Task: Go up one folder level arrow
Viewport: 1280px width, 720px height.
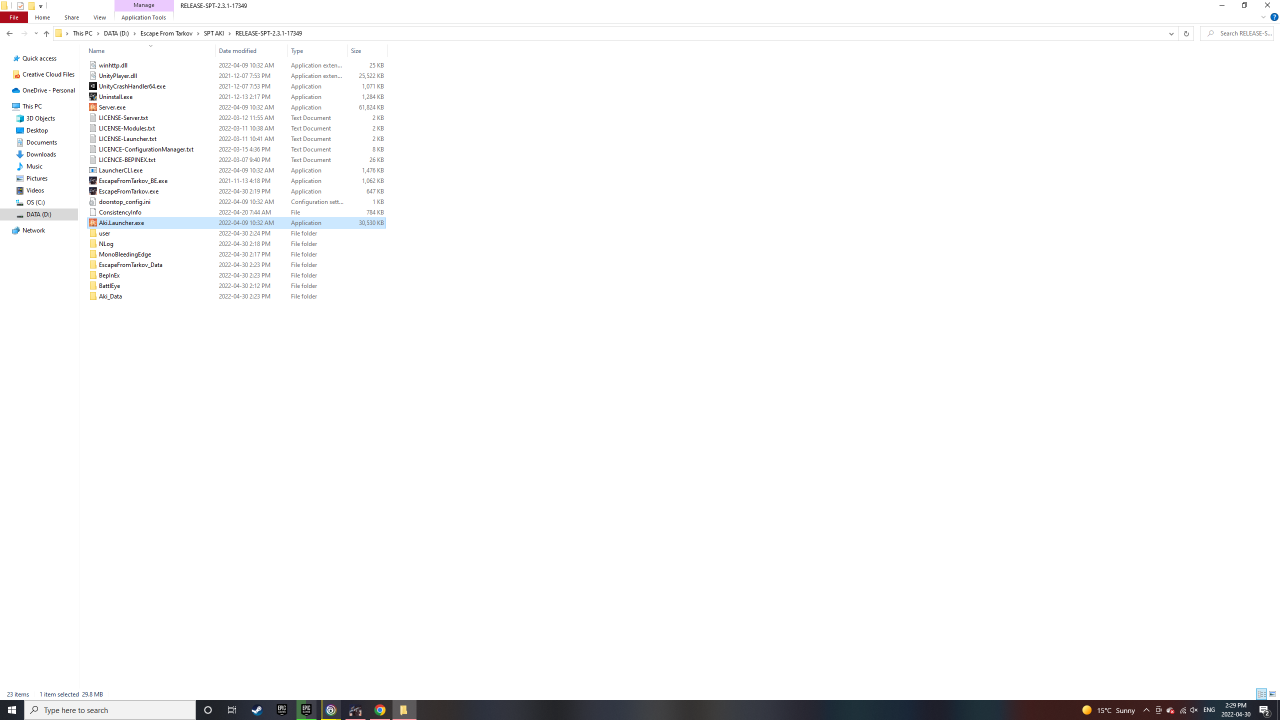Action: (x=46, y=33)
